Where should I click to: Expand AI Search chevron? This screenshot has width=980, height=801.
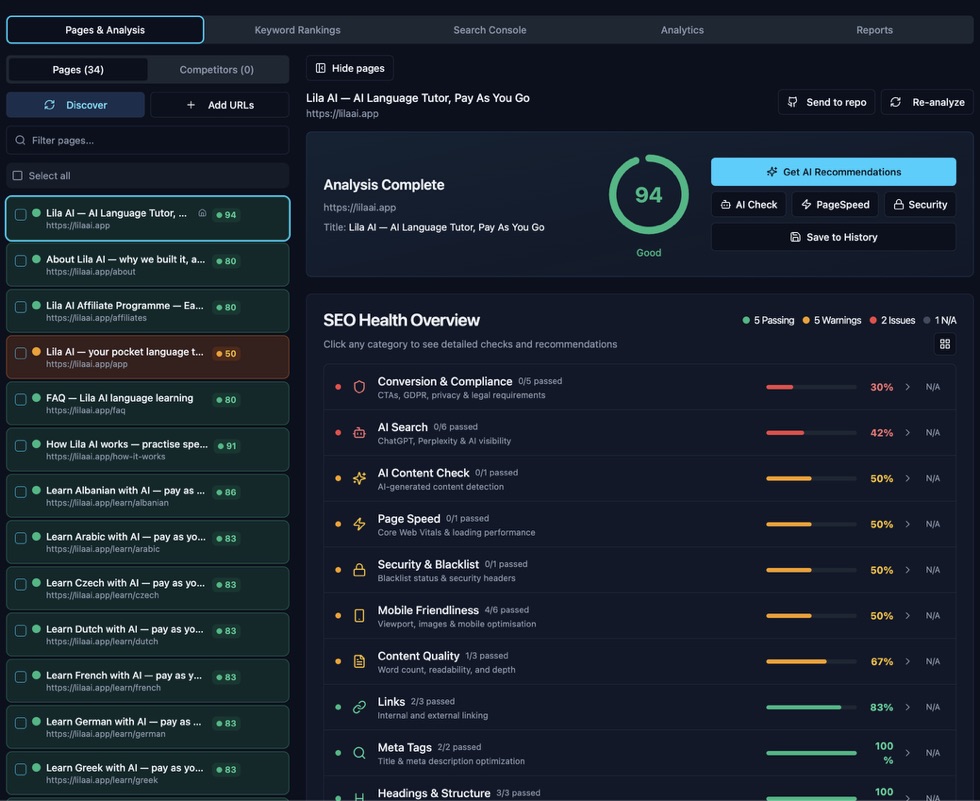point(908,432)
